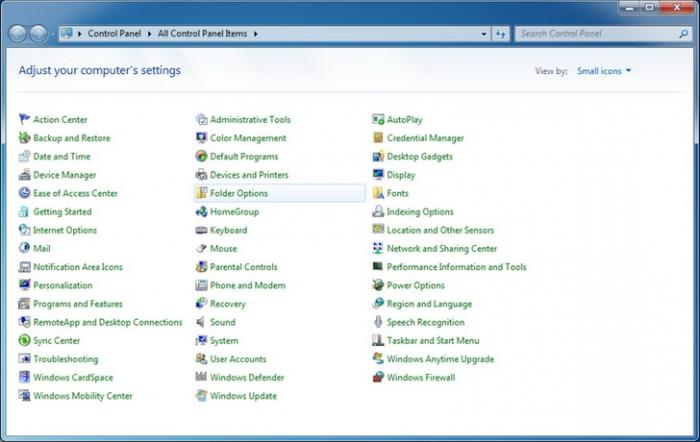Open Windows Anytime Upgrade link
This screenshot has width=700, height=442.
tap(440, 359)
